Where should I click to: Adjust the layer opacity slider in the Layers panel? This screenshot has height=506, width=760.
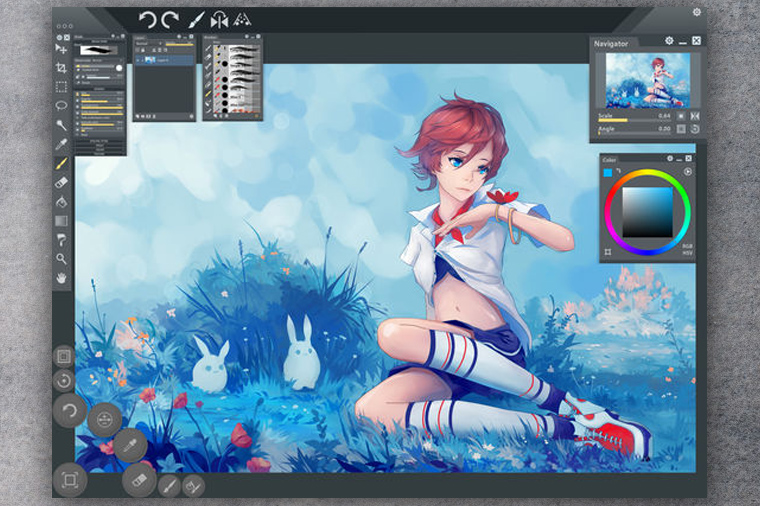pos(179,44)
